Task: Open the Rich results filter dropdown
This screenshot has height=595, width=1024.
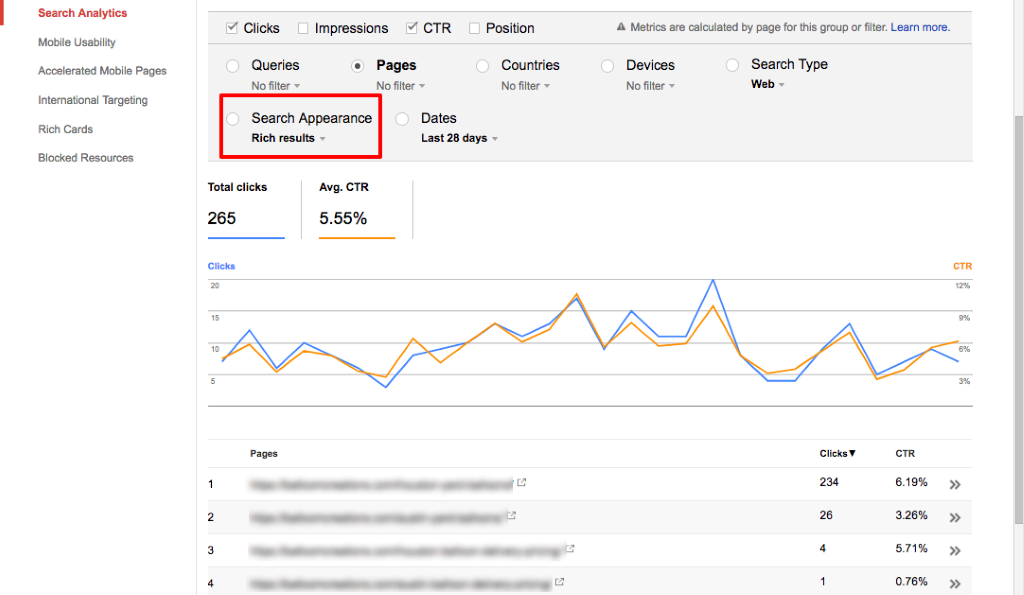Action: (x=288, y=139)
